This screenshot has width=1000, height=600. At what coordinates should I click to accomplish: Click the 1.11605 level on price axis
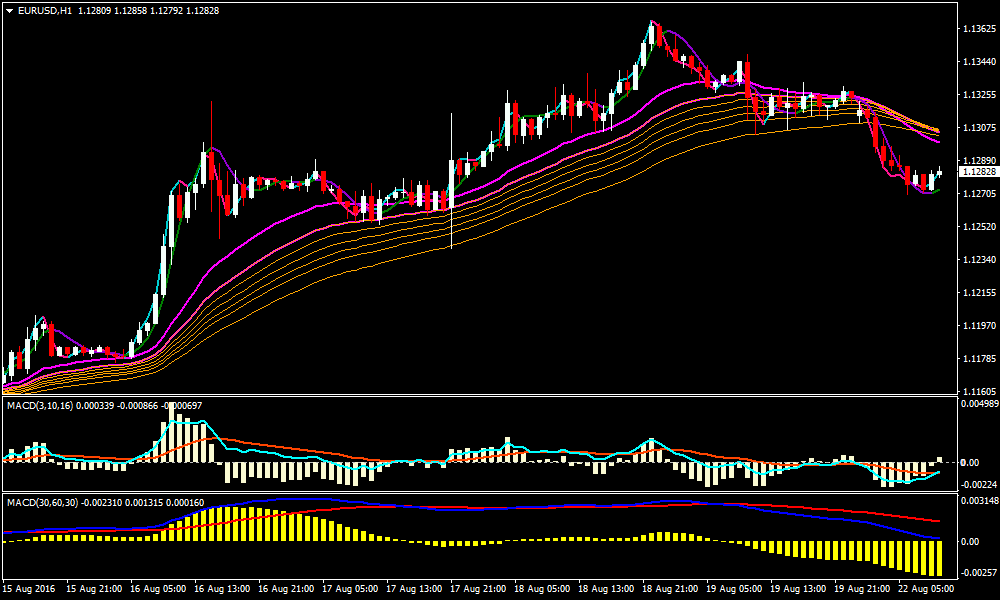click(977, 391)
